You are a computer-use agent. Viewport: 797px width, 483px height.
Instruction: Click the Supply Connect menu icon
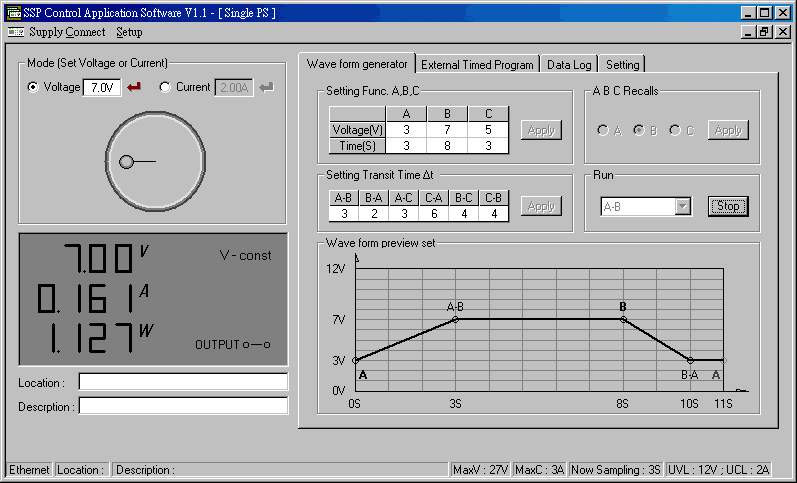pos(16,32)
